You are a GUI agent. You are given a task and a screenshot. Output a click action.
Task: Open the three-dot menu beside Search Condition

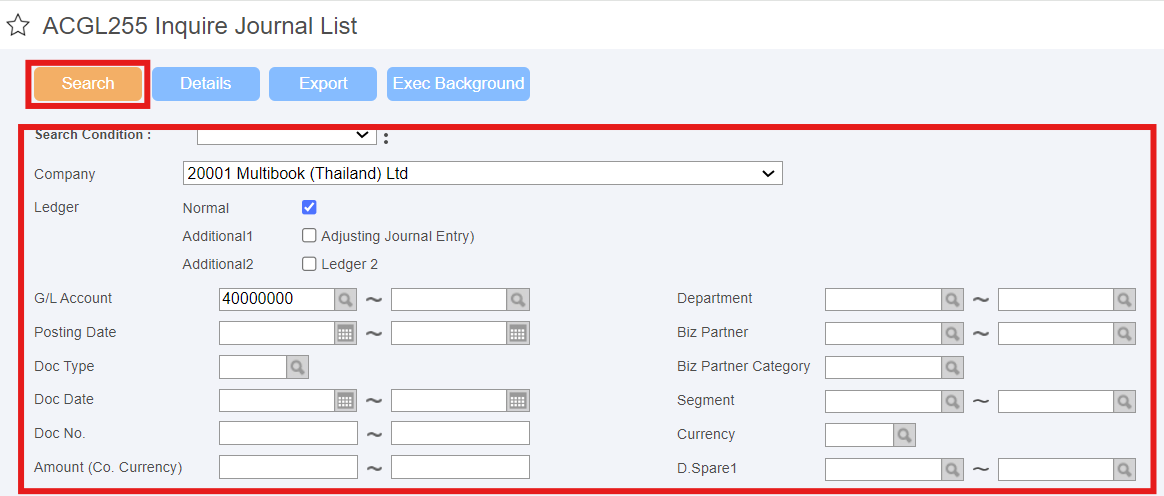[385, 137]
